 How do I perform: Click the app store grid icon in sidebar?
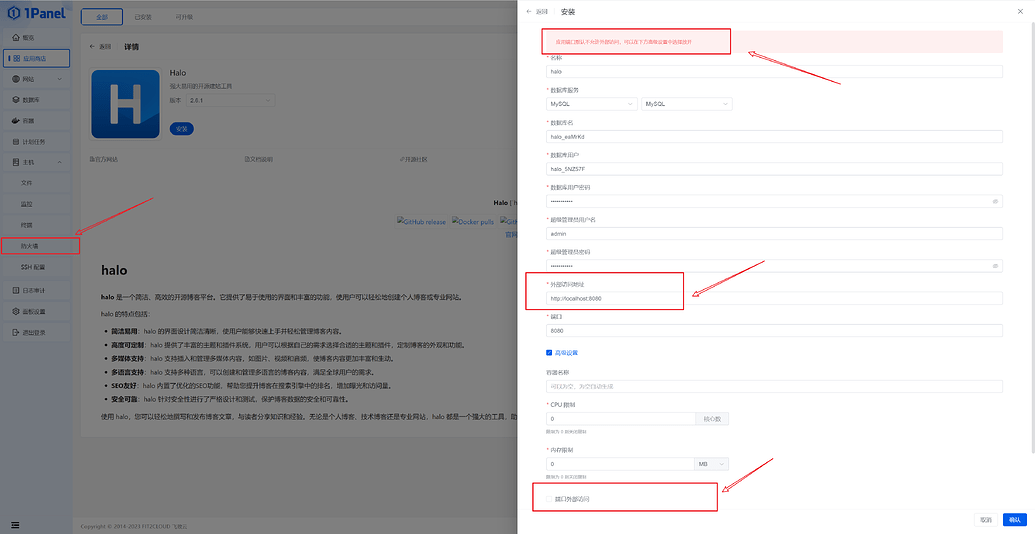coord(17,59)
